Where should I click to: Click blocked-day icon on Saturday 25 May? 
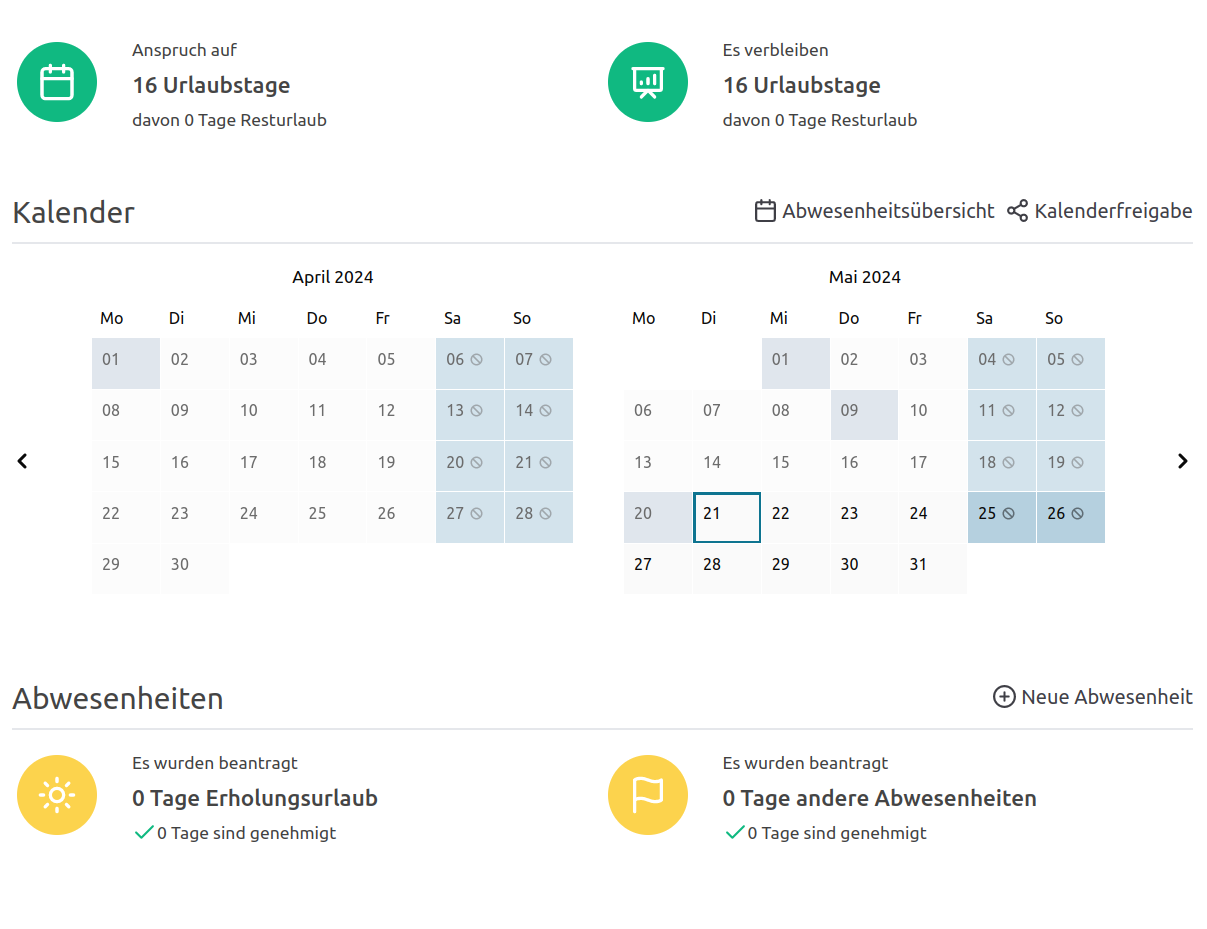pyautogui.click(x=1008, y=514)
